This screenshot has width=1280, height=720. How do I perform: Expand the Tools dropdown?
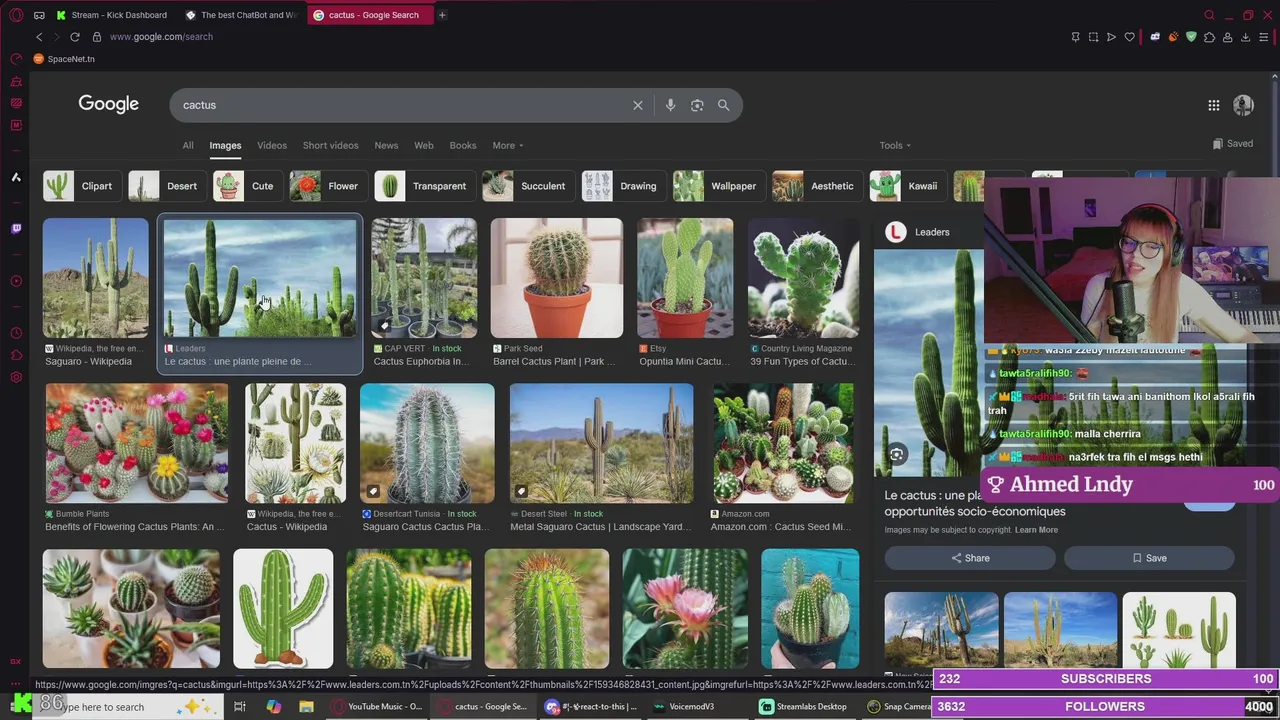tap(895, 145)
